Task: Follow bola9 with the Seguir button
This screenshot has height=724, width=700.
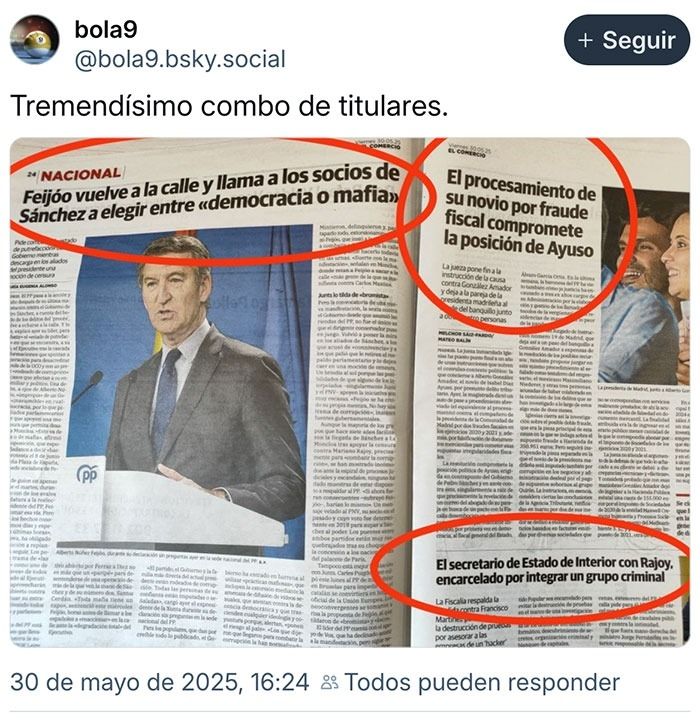Action: 627,40
